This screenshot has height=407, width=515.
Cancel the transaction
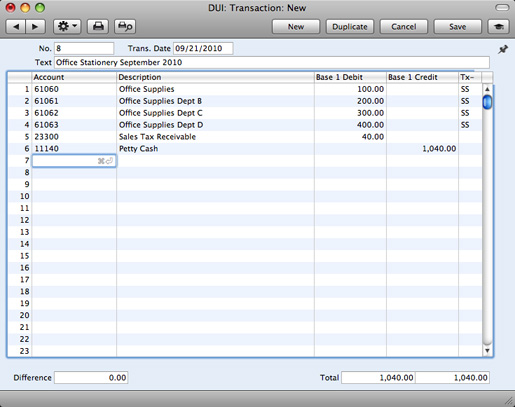coord(404,27)
